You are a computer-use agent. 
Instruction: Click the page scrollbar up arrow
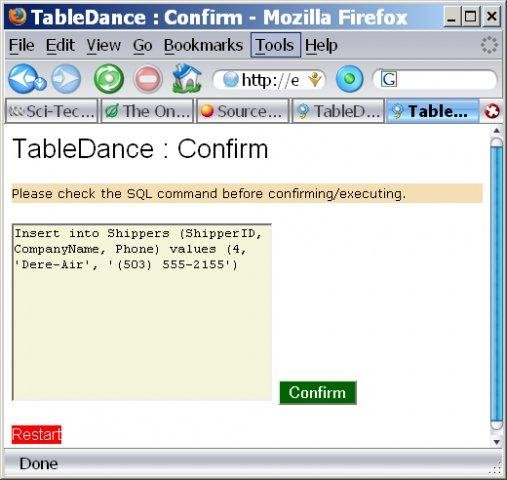(496, 131)
